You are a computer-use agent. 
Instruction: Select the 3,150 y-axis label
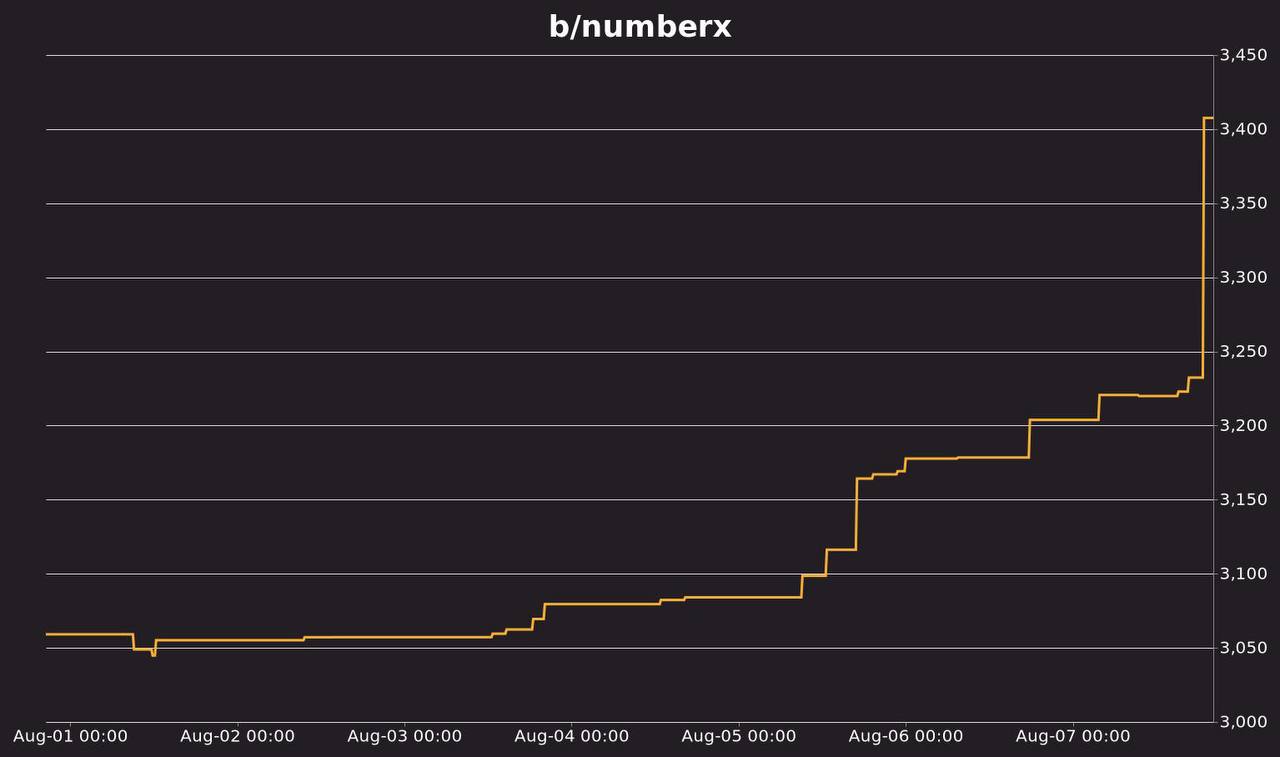pyautogui.click(x=1244, y=500)
